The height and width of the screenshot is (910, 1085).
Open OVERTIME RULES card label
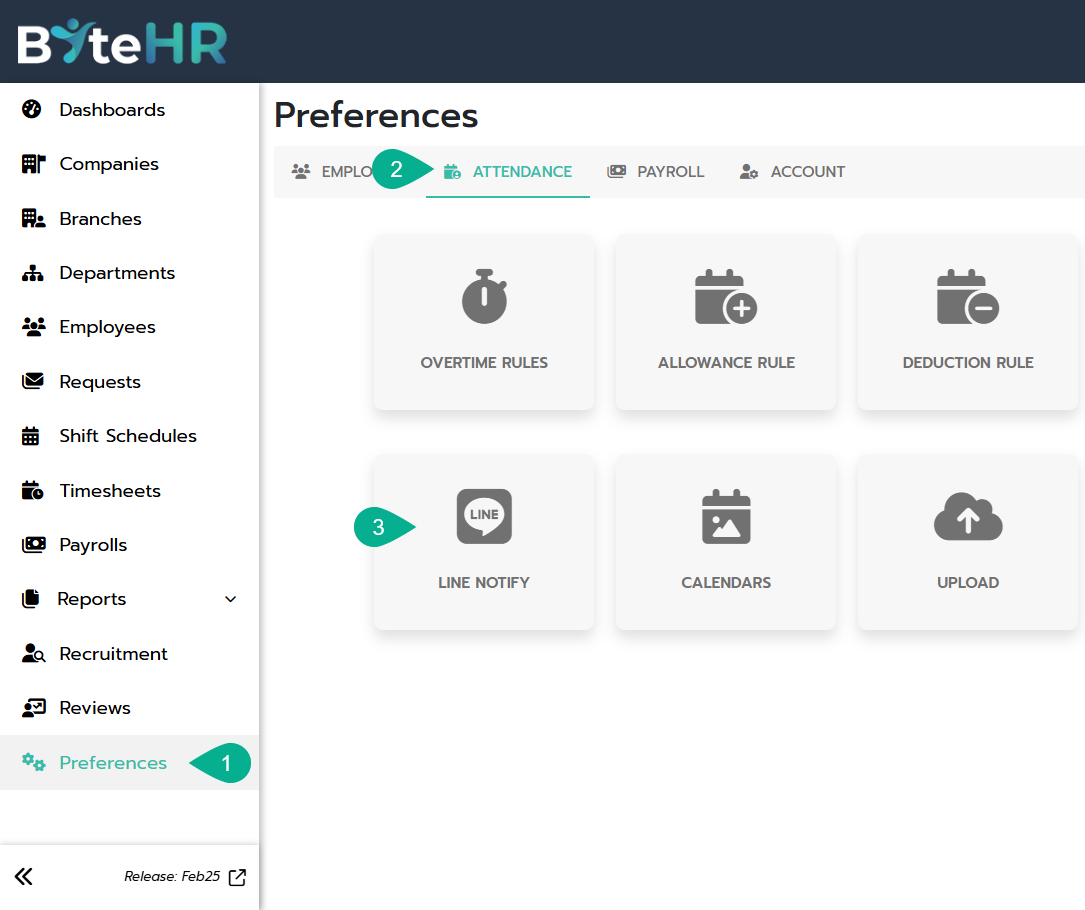484,363
